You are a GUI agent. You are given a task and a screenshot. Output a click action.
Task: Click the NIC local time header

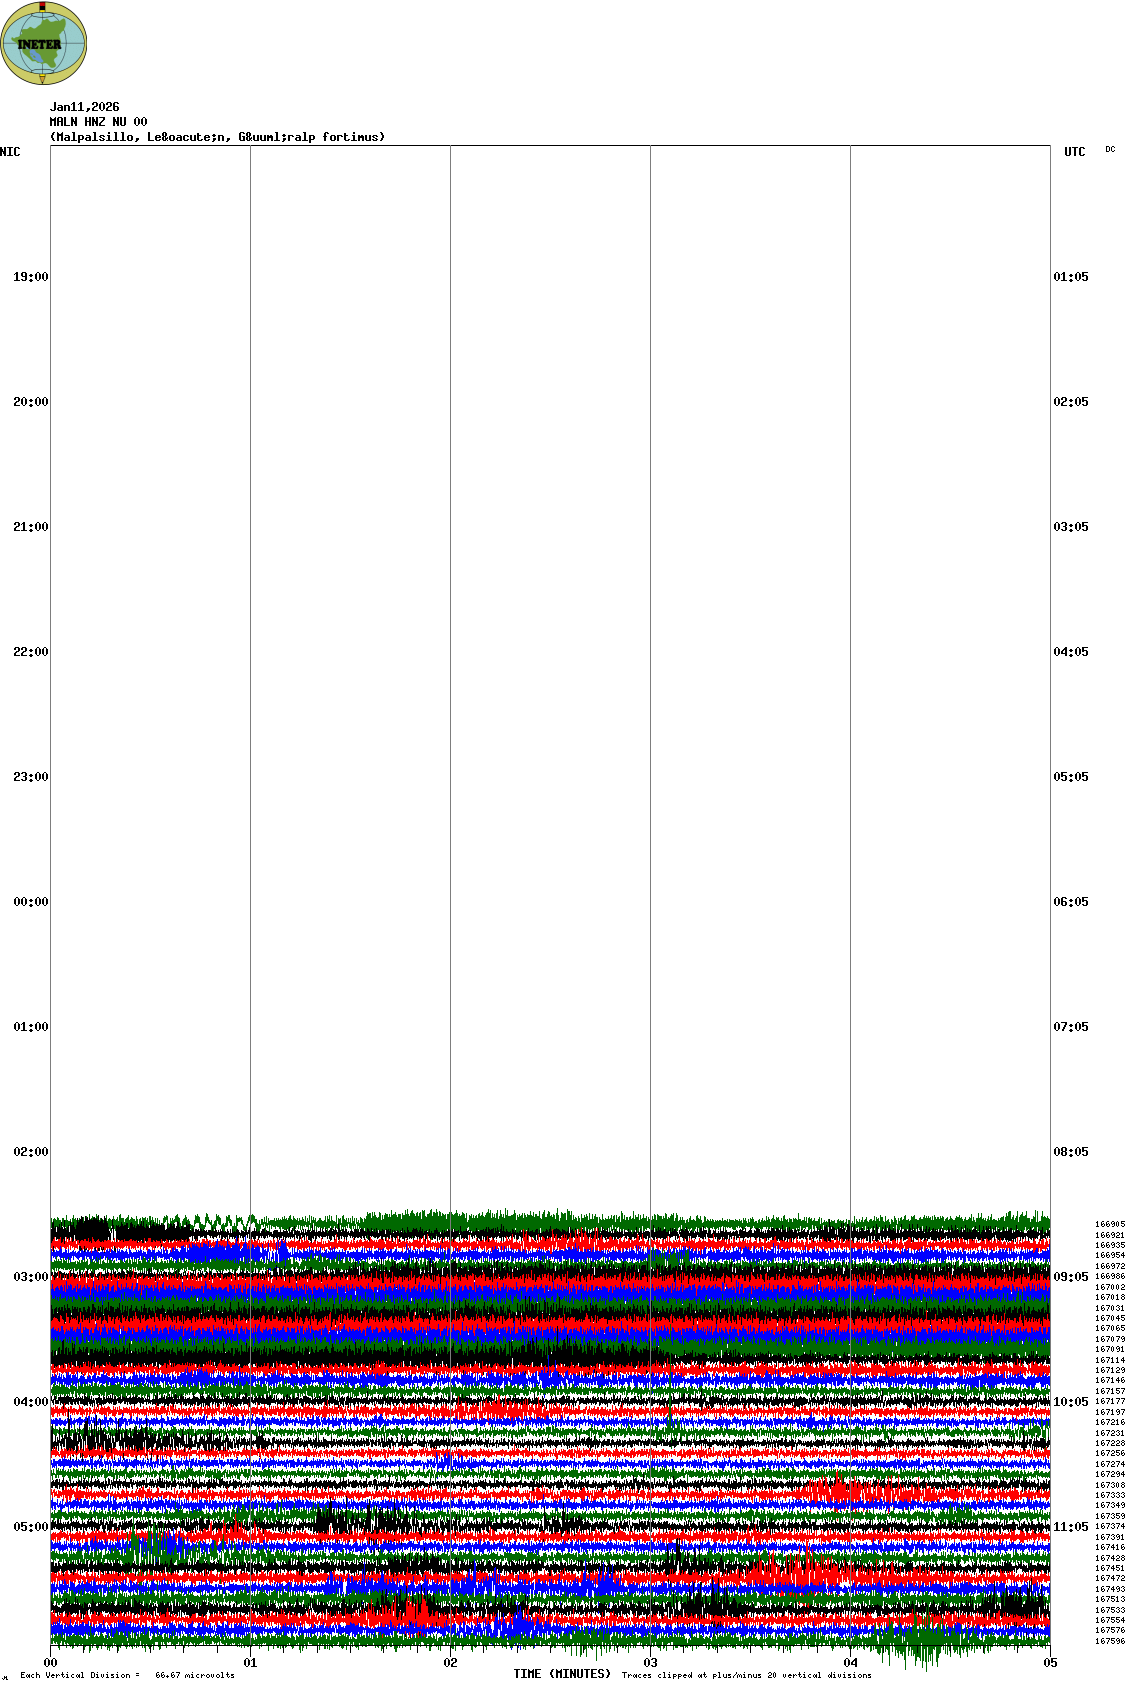(x=10, y=152)
